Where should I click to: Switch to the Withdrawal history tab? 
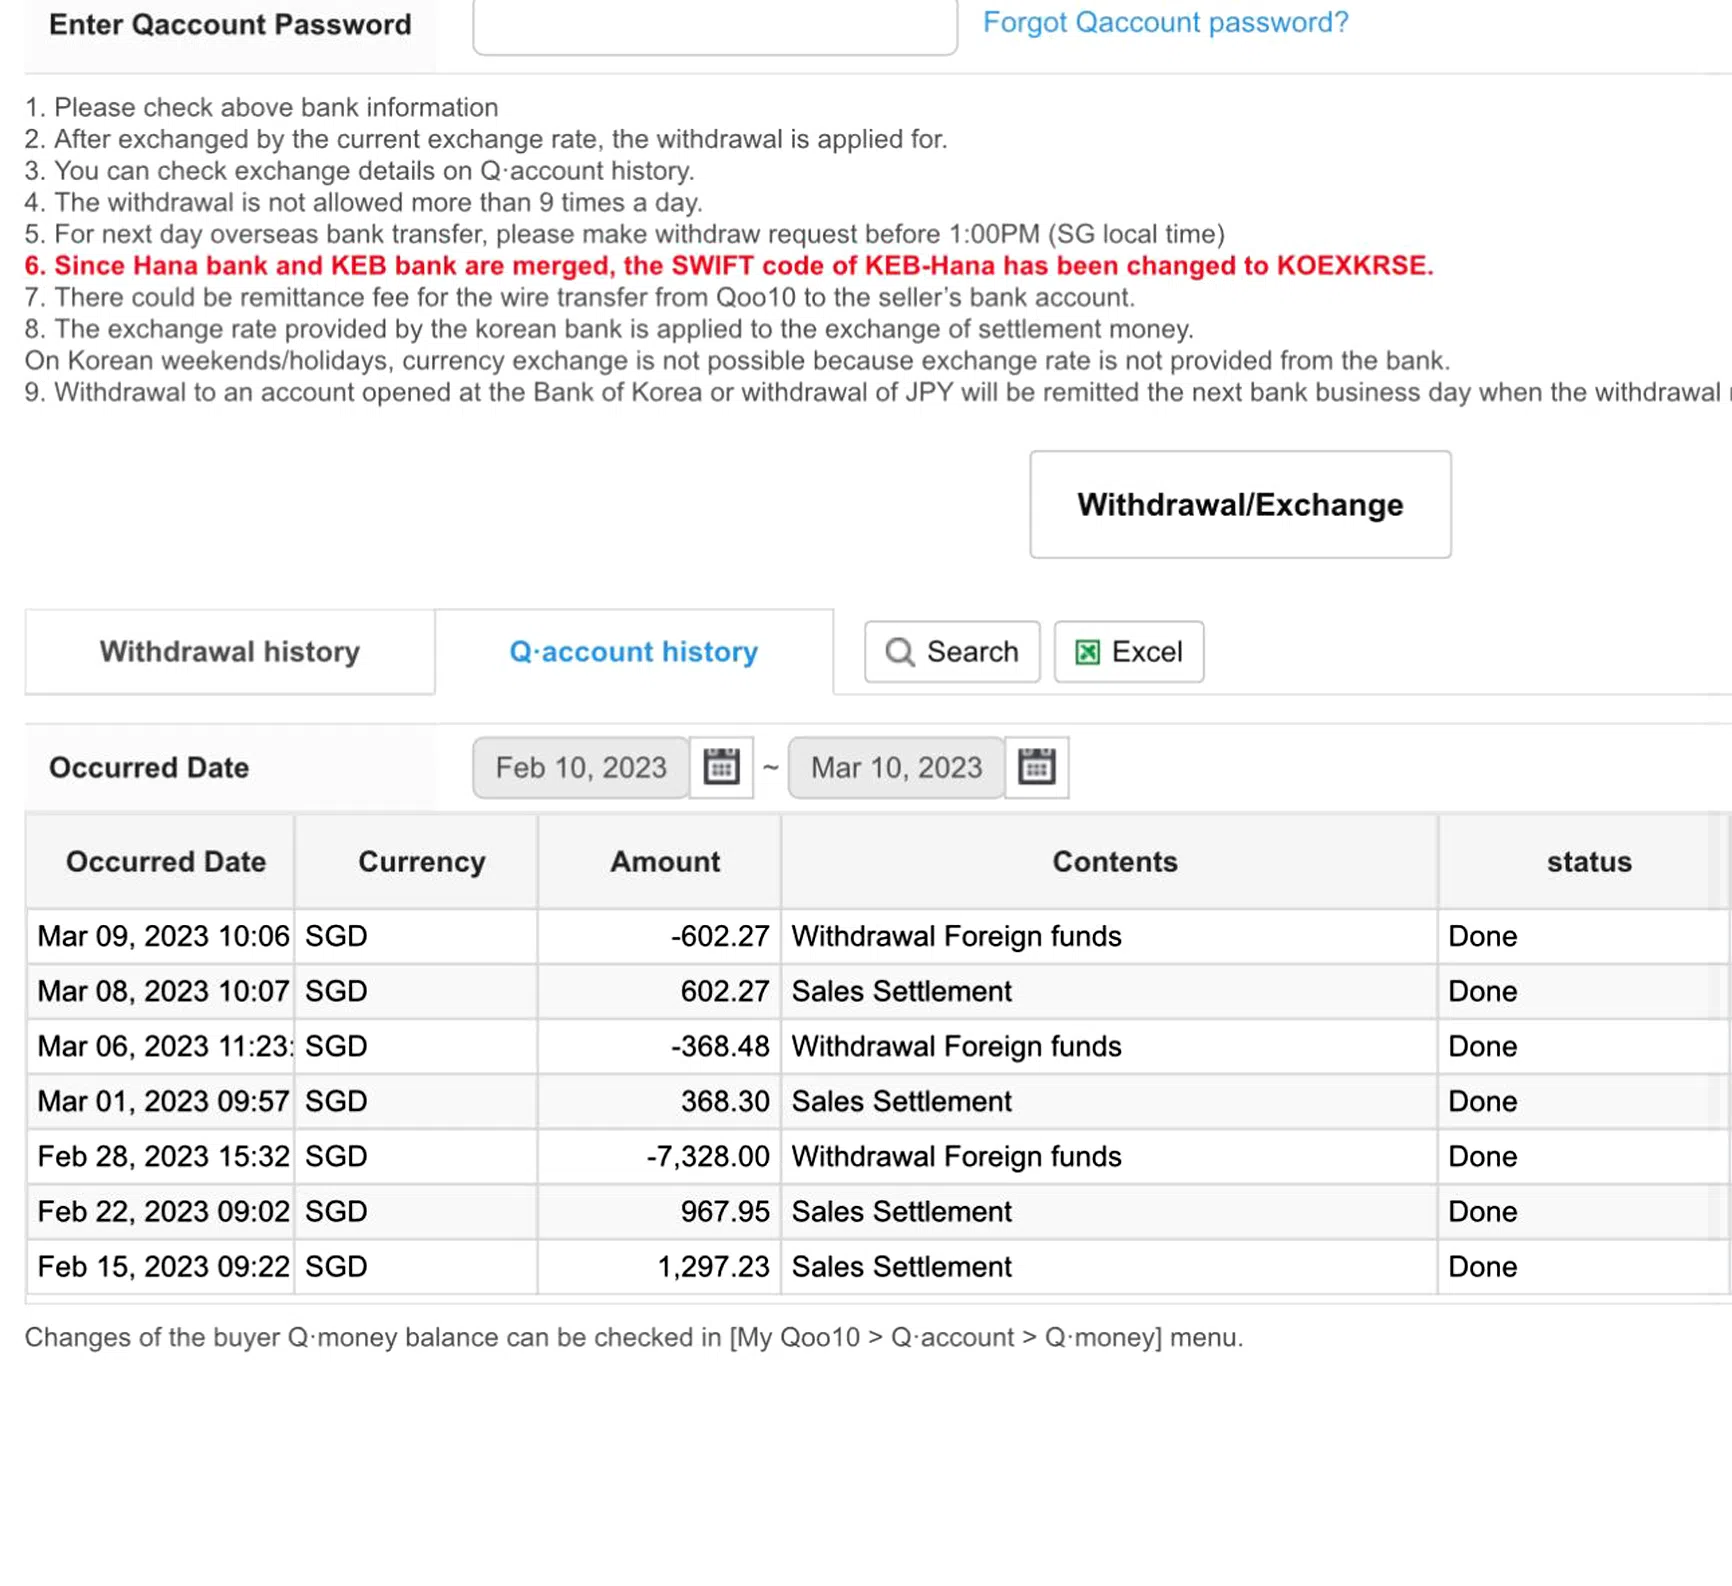(x=229, y=652)
